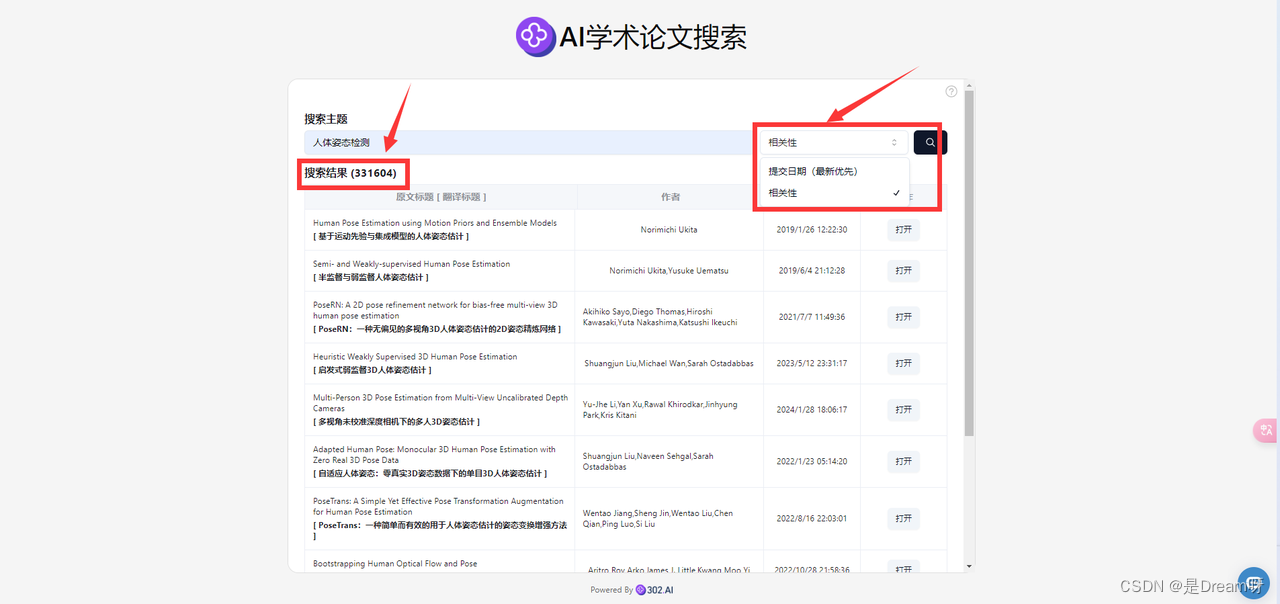Click the 302.AI footer link
This screenshot has height=604, width=1280.
(655, 590)
